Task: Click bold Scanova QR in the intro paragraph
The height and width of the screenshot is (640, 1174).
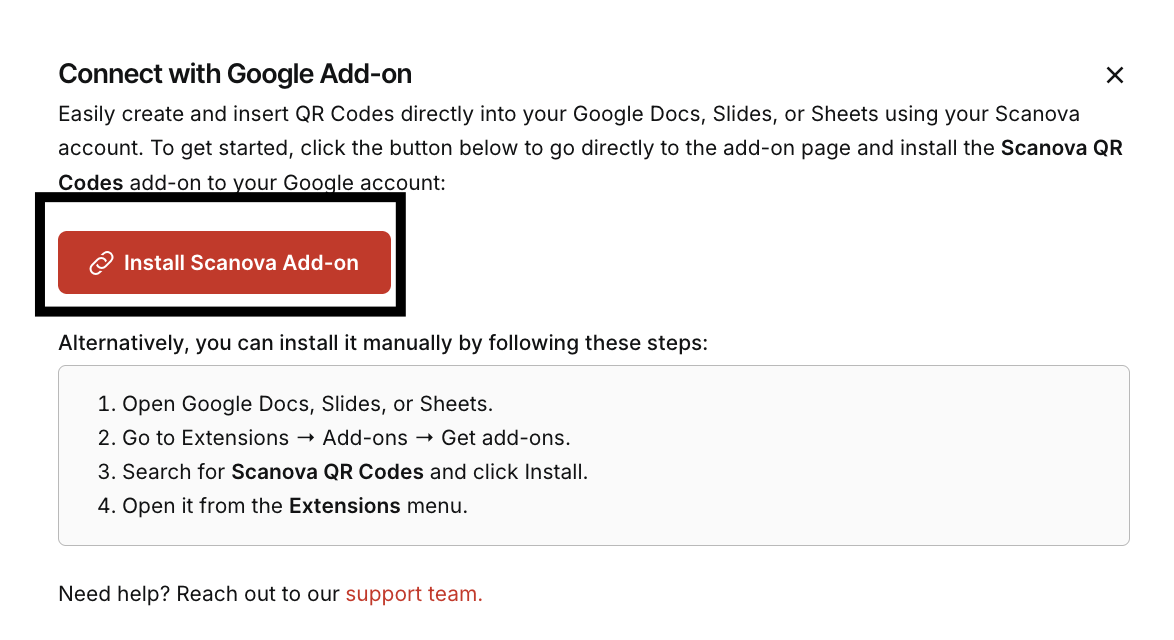Action: (x=1061, y=149)
